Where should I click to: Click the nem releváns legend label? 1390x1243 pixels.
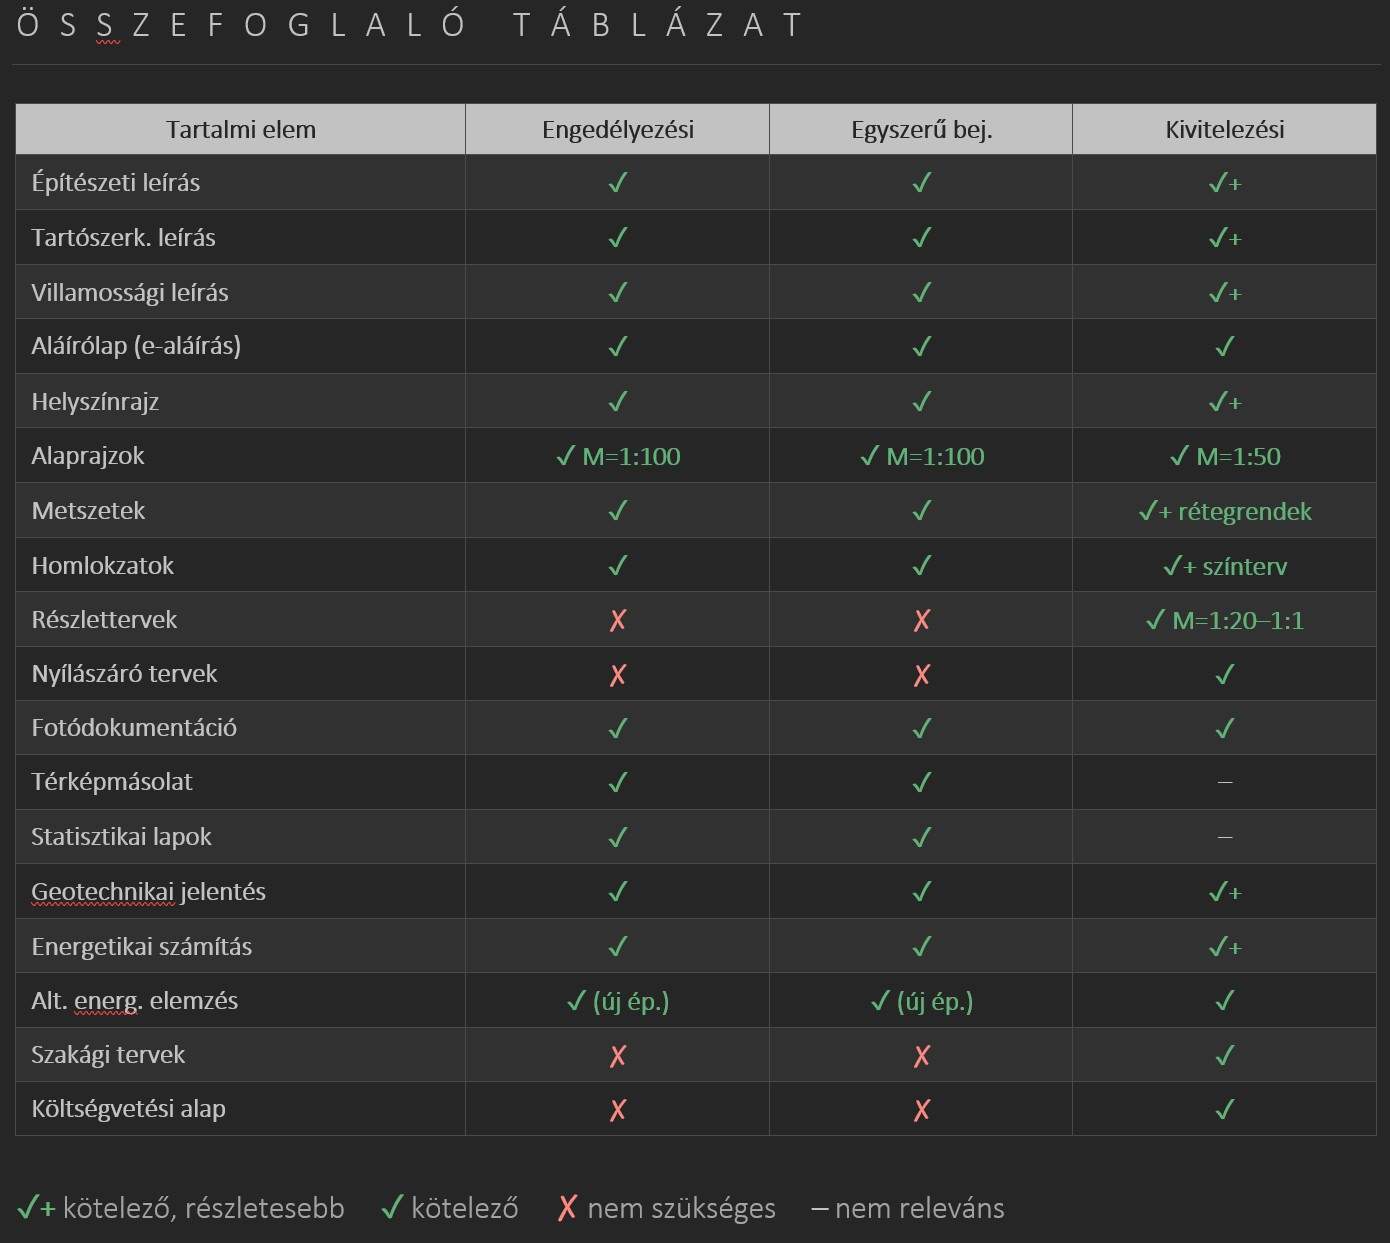click(x=919, y=1208)
